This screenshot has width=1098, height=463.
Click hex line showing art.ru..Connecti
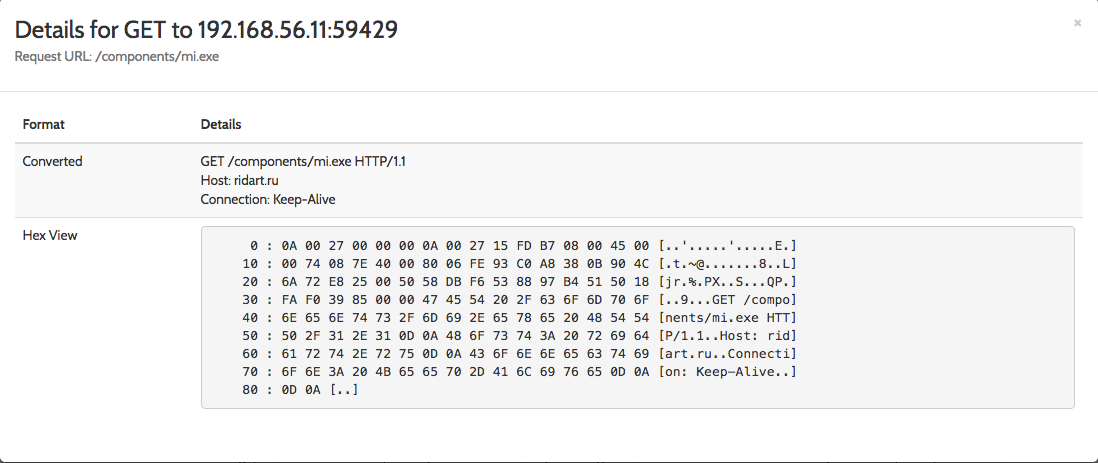(520, 354)
